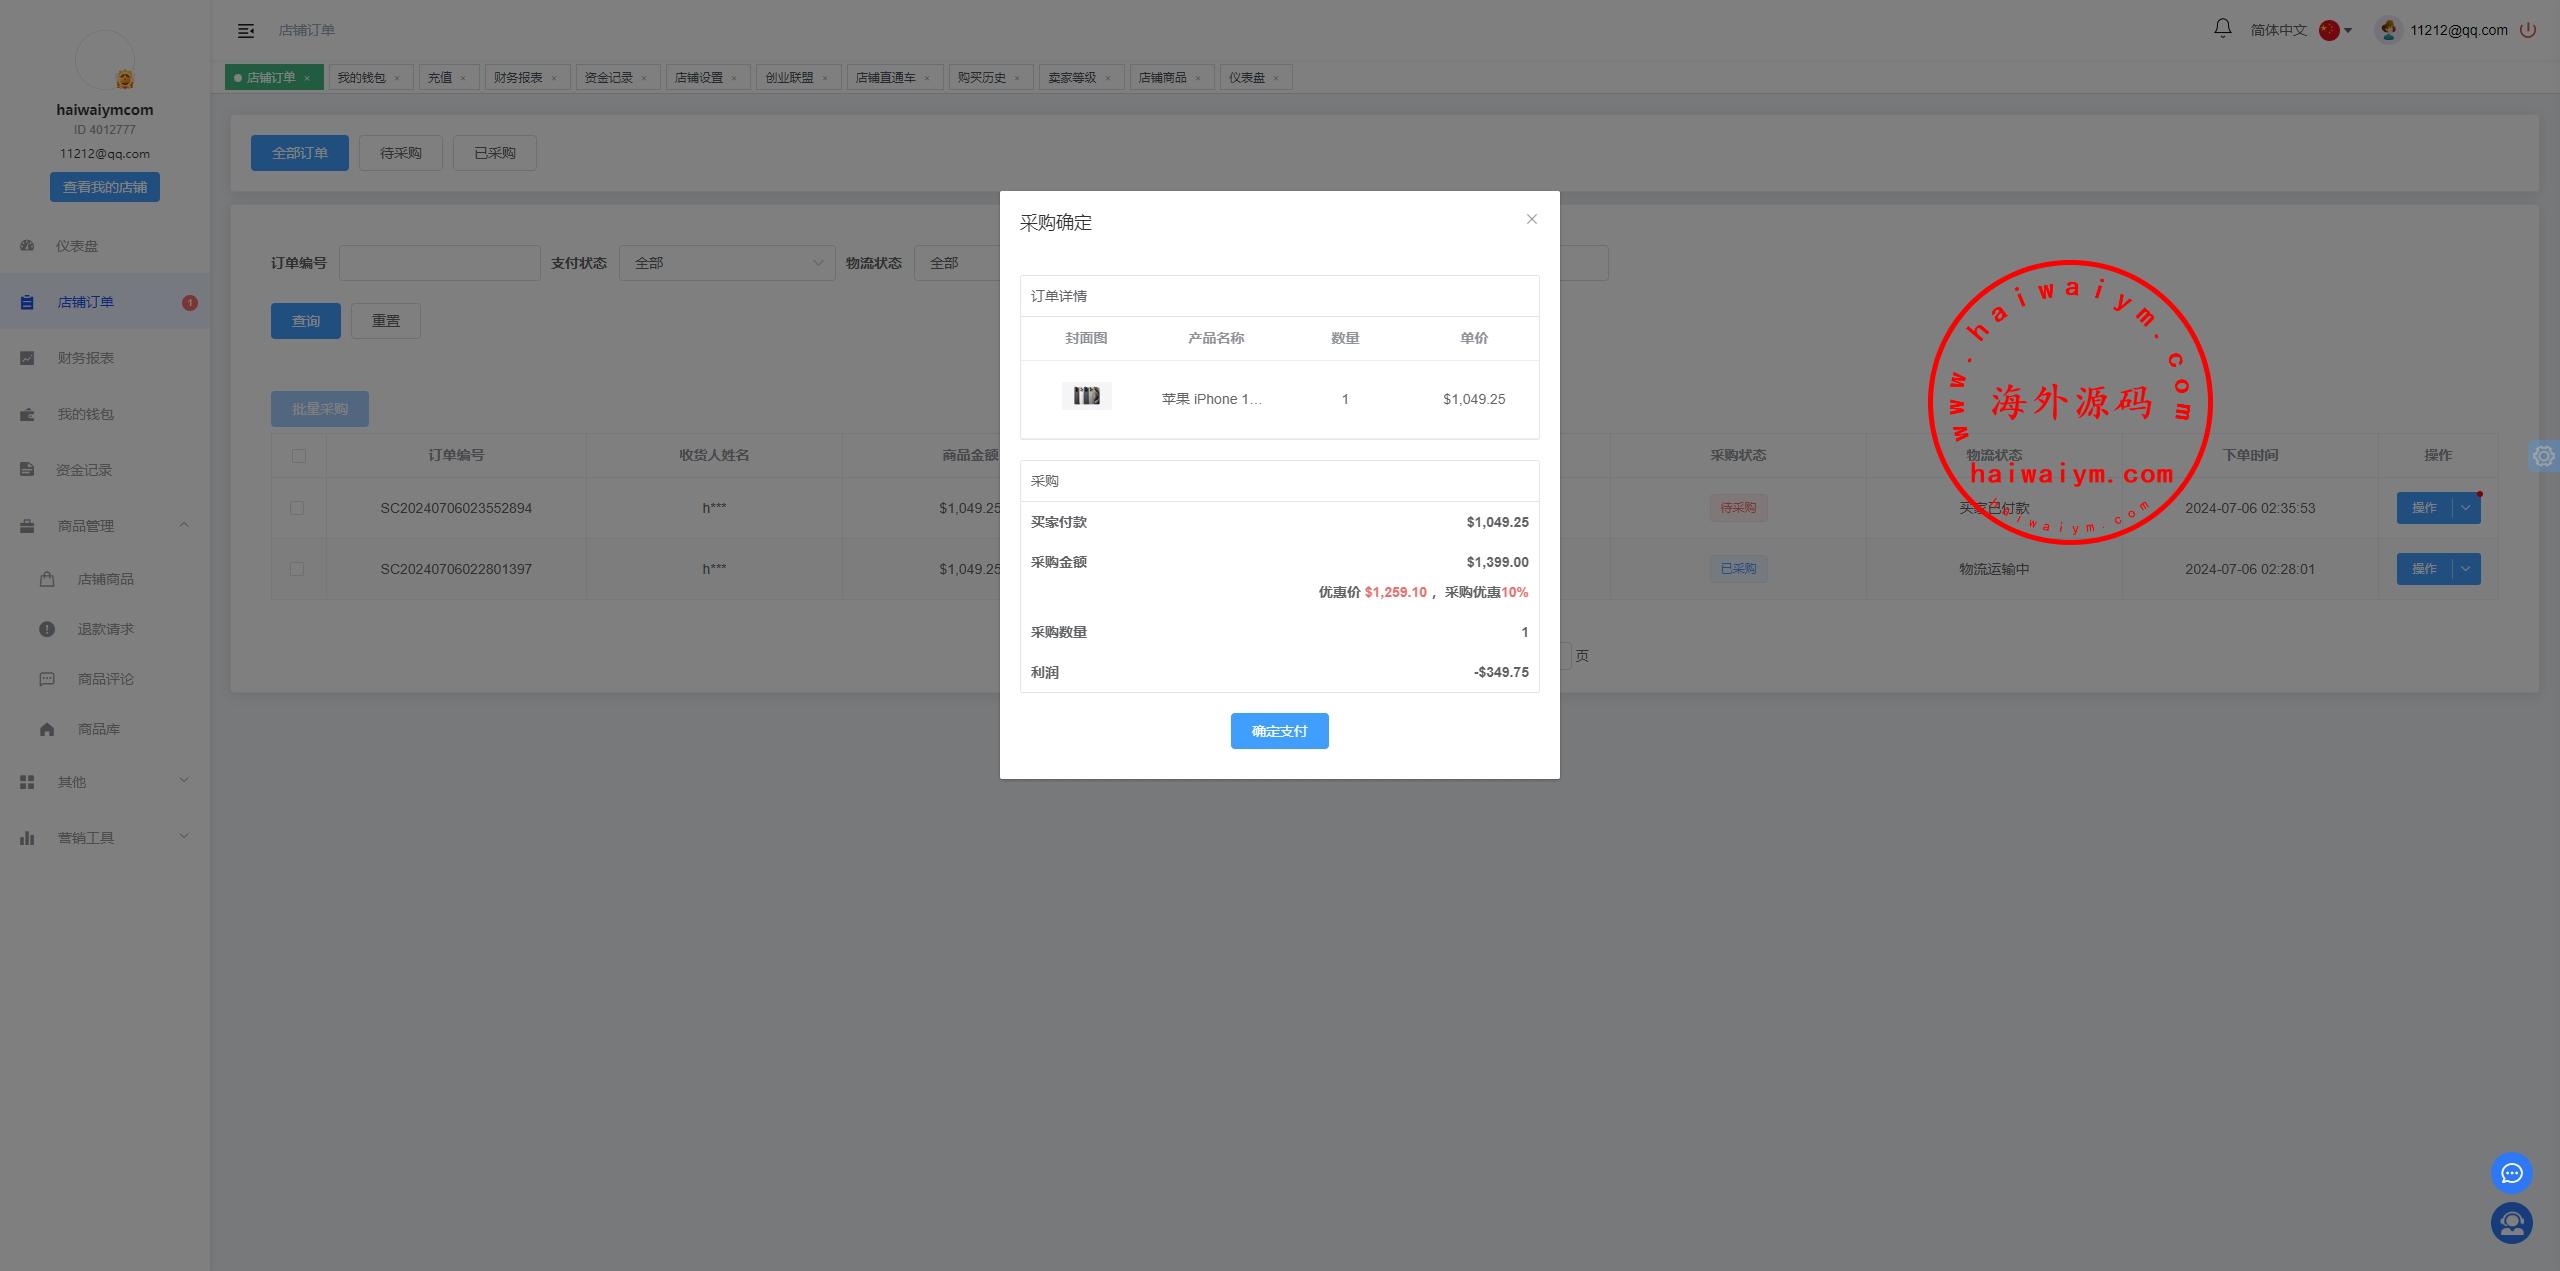Click the notification bell icon
Image resolution: width=2560 pixels, height=1271 pixels.
click(2222, 29)
